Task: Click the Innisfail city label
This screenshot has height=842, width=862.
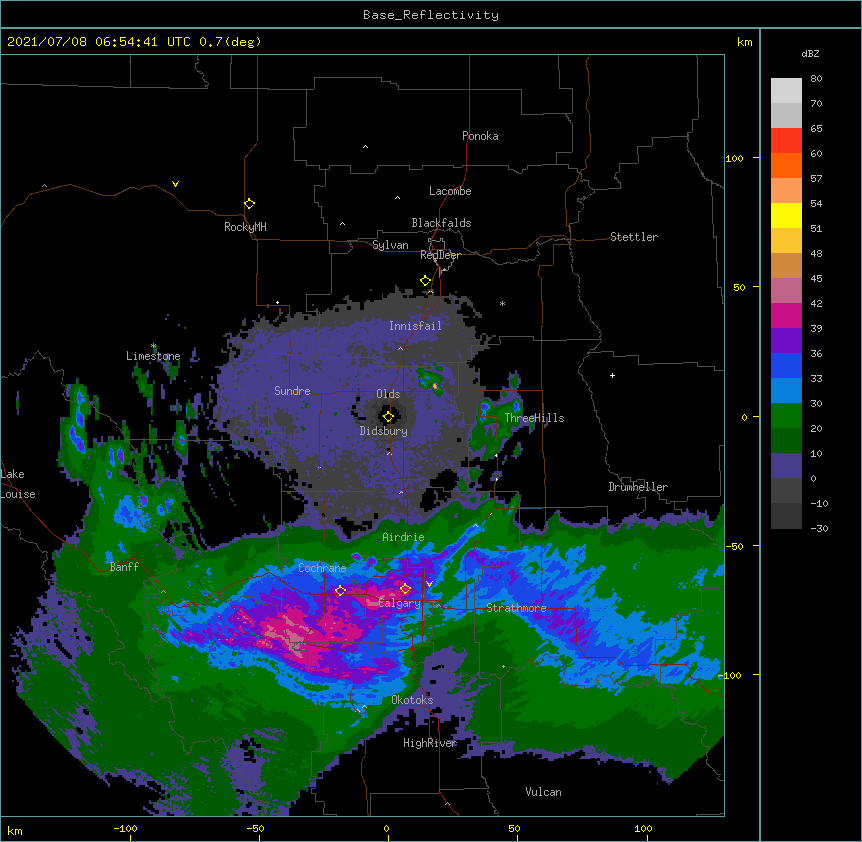Action: tap(415, 326)
